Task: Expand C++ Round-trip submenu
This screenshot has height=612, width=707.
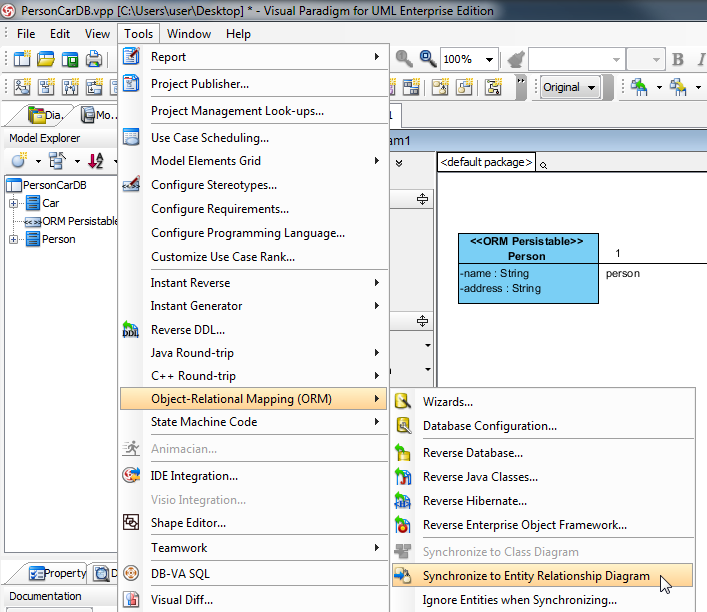Action: (x=376, y=375)
